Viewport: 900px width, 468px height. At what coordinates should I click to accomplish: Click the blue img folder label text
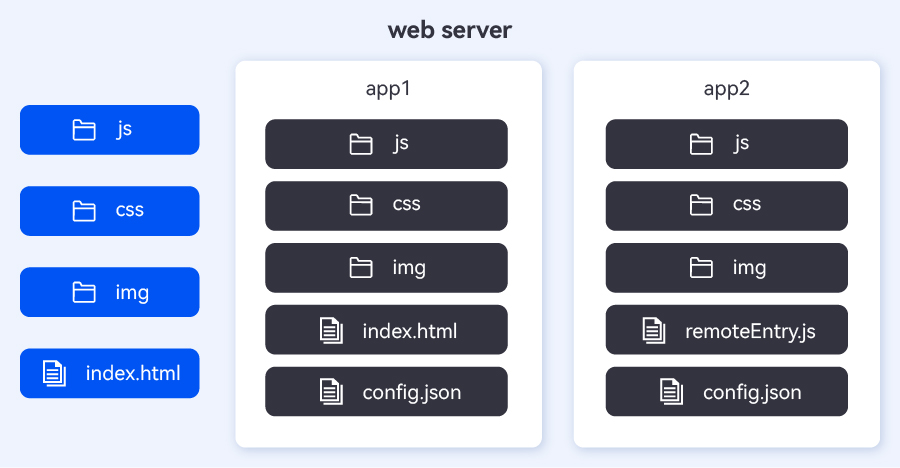(132, 292)
